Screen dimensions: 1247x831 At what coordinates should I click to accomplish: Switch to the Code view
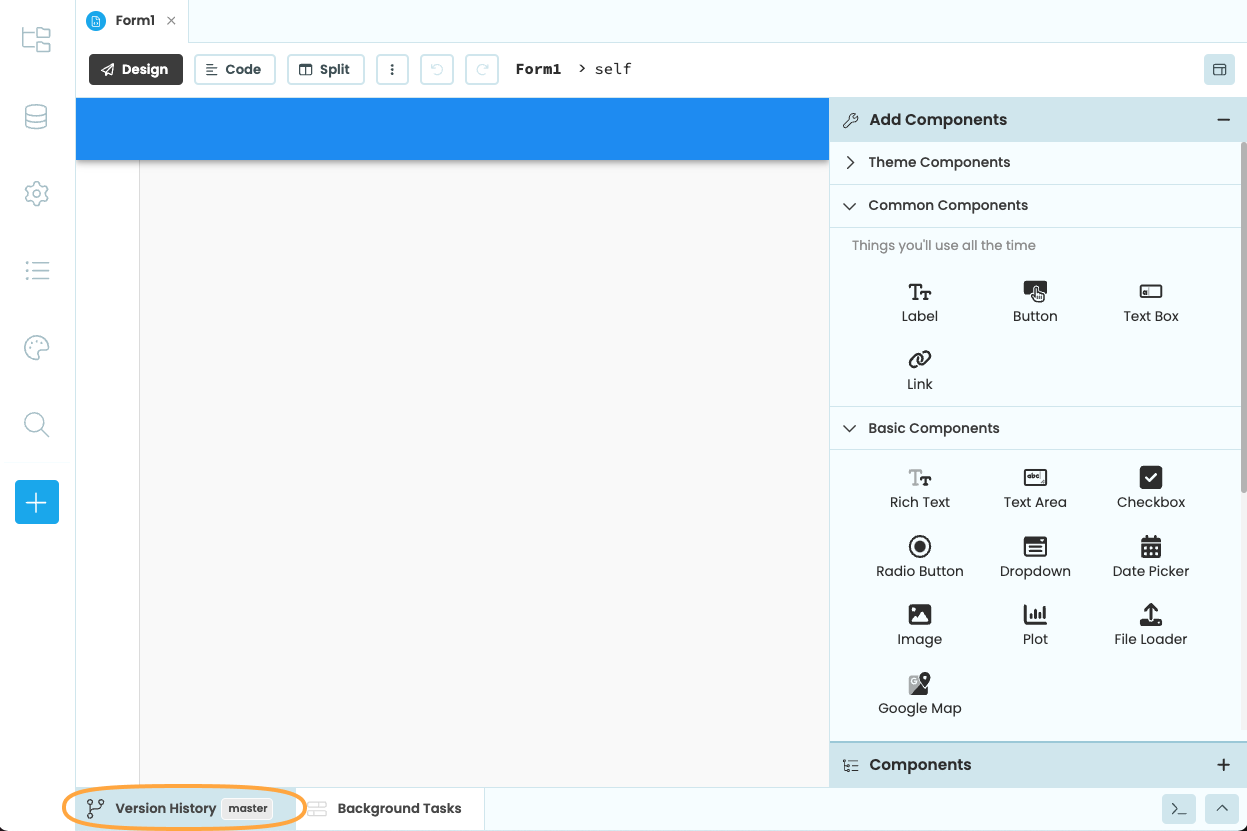point(234,69)
